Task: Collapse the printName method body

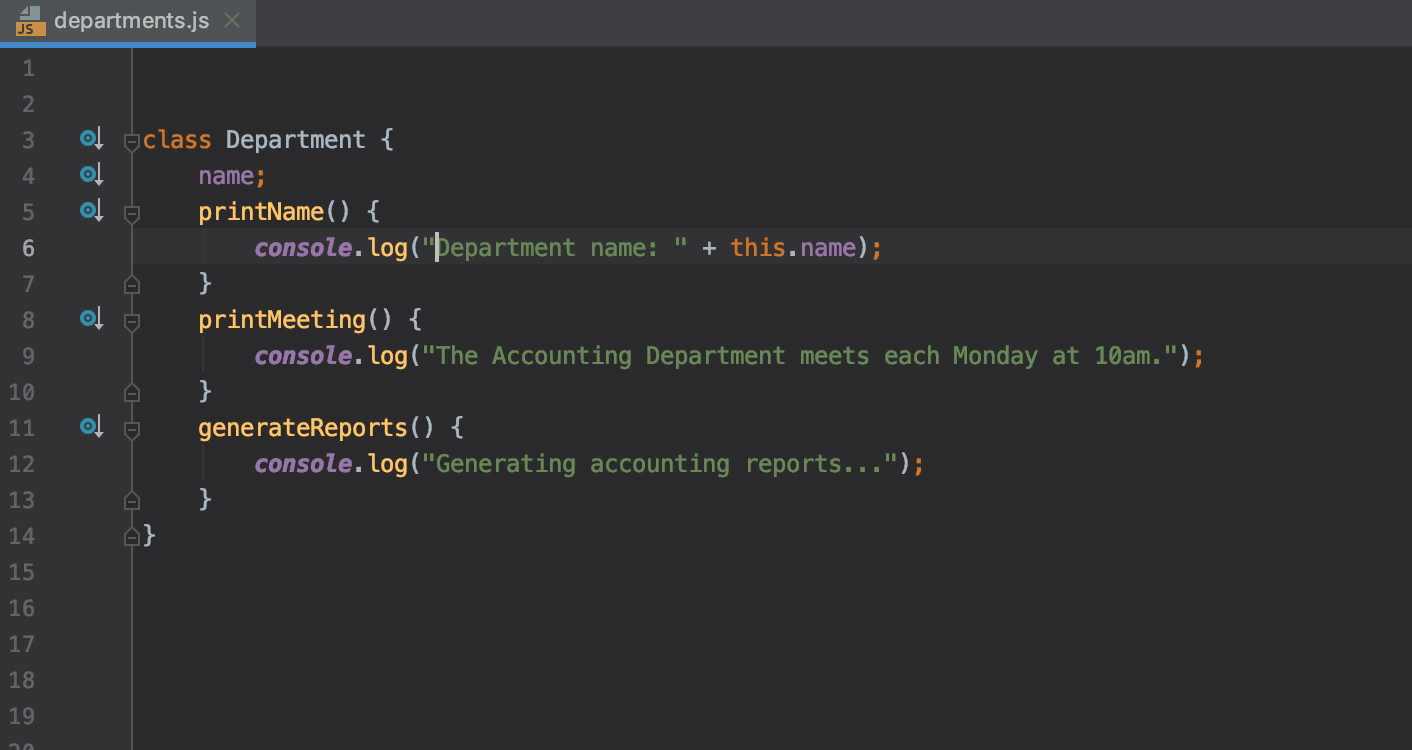Action: 131,212
